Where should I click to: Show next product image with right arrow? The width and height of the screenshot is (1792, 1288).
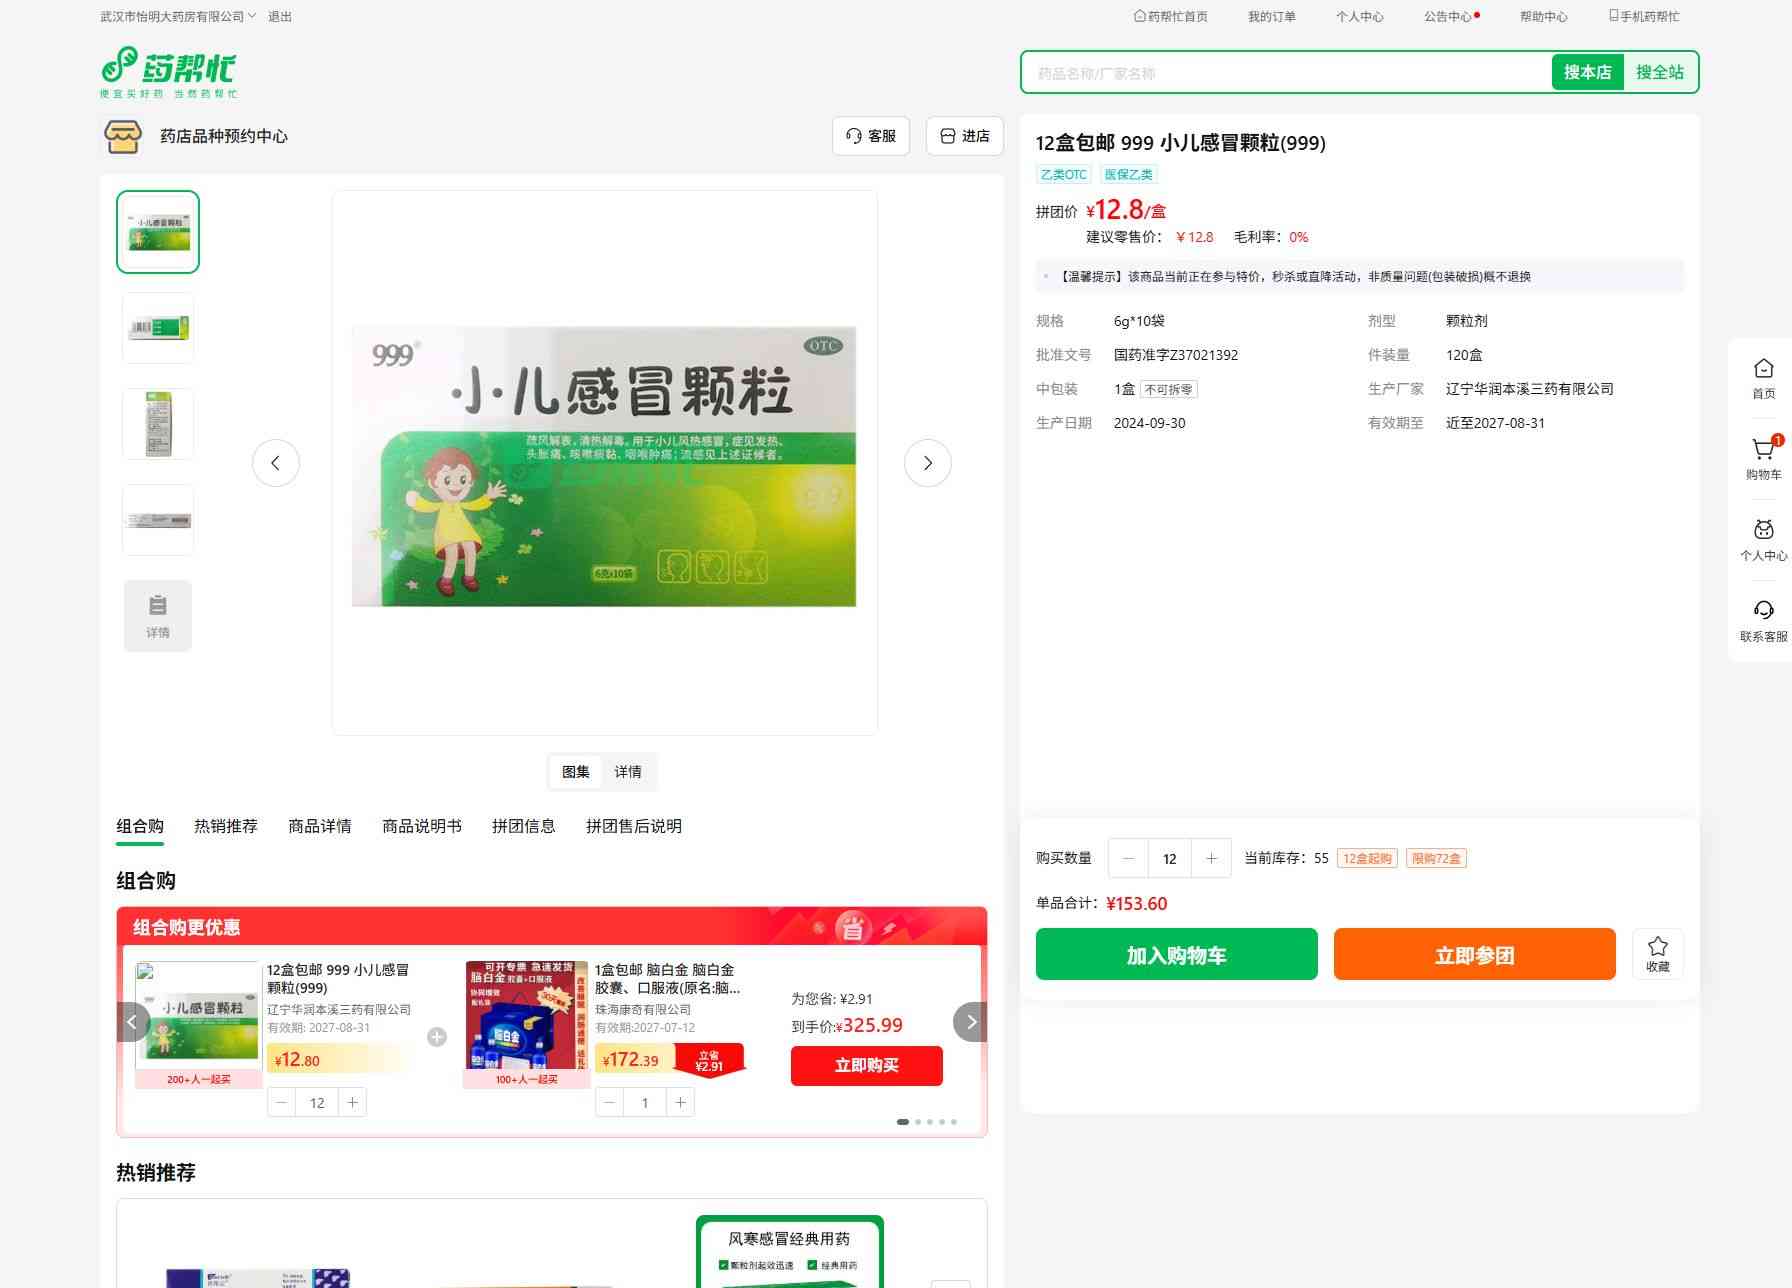927,463
